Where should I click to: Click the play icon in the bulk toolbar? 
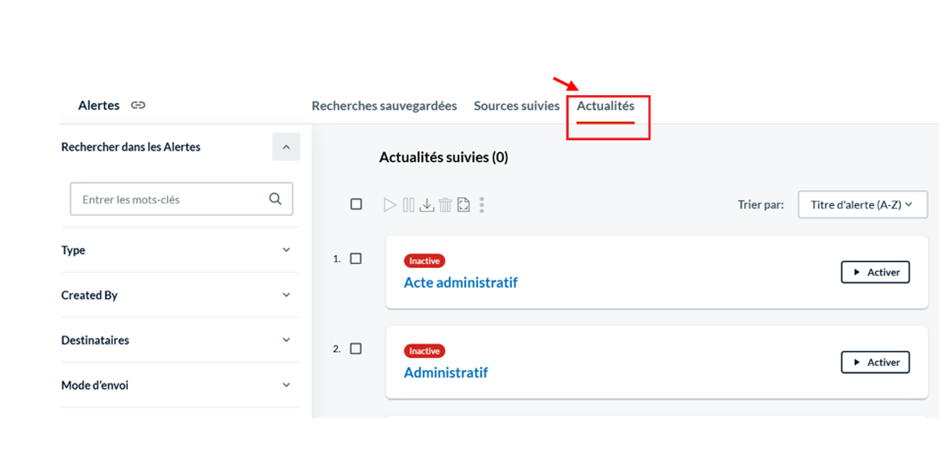point(390,205)
